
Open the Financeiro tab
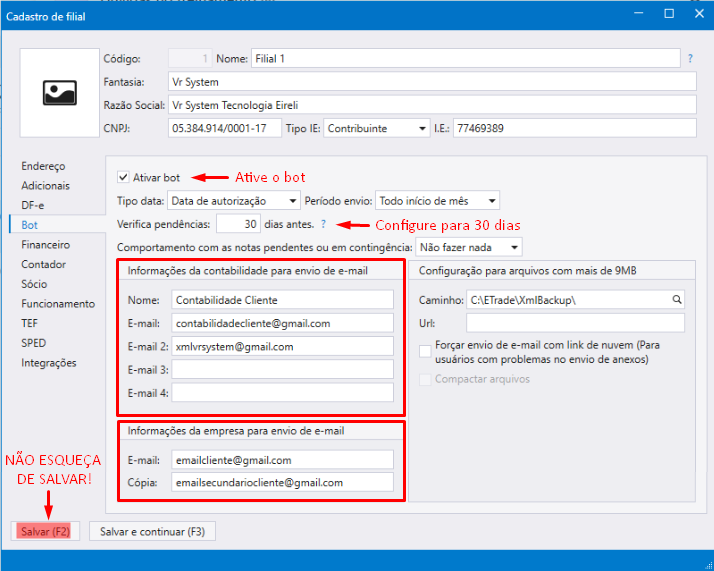[x=46, y=245]
